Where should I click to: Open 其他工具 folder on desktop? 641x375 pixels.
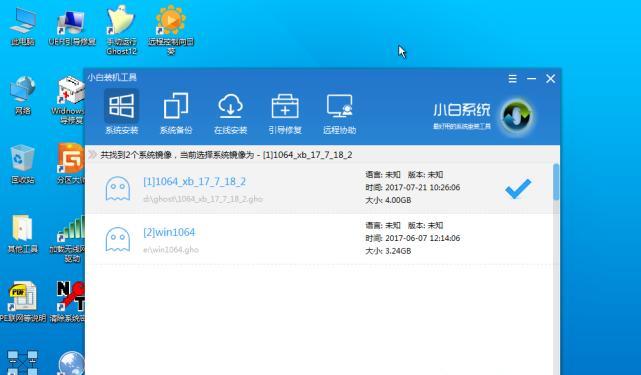pos(22,233)
